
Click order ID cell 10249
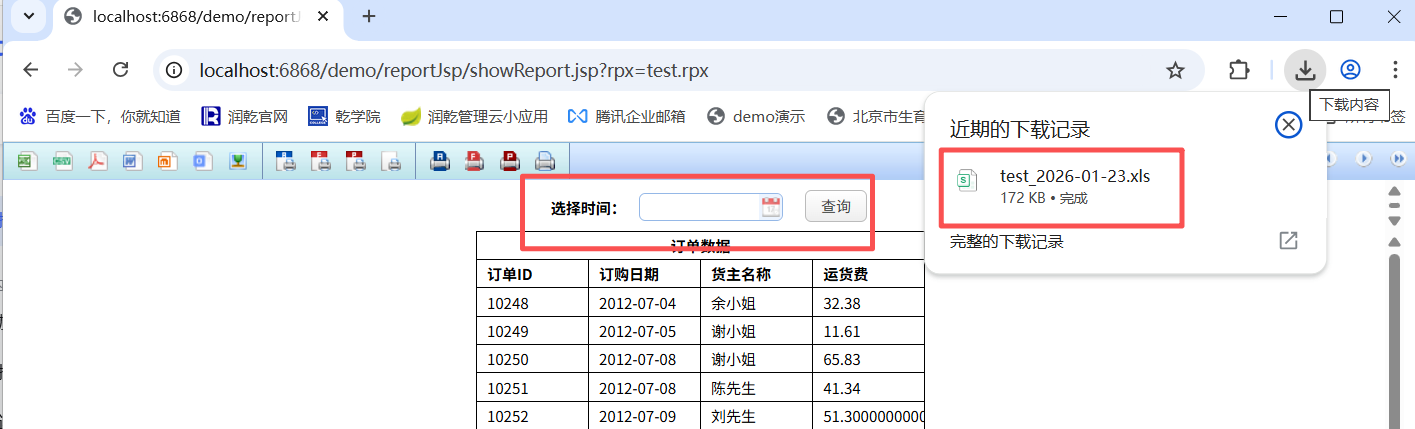tap(532, 331)
